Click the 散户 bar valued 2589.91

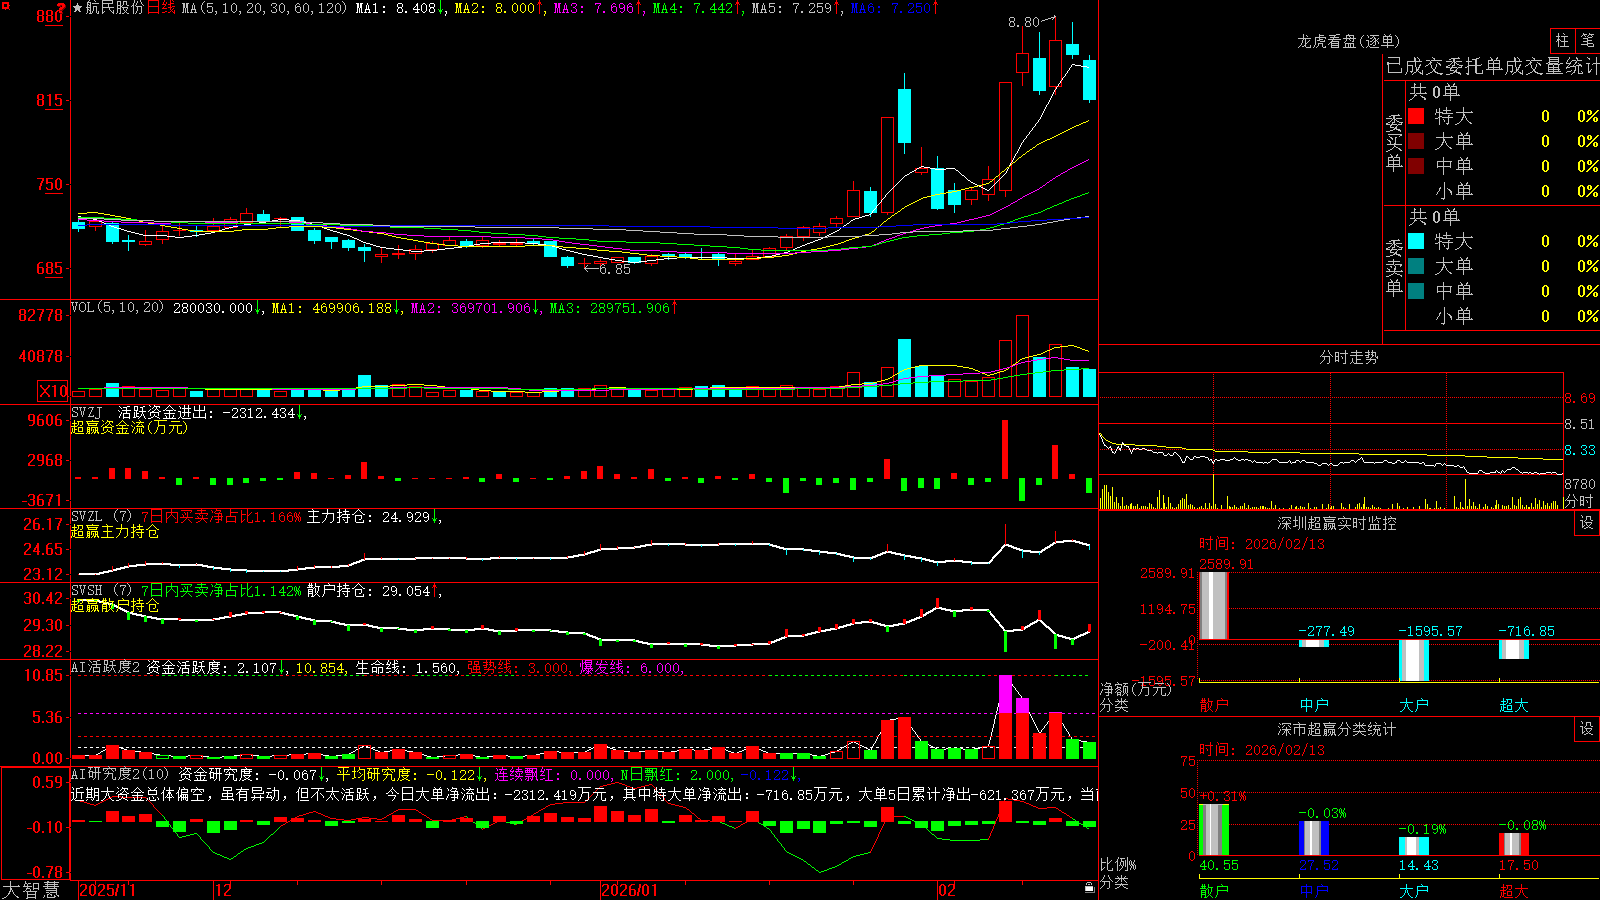[x=1214, y=606]
